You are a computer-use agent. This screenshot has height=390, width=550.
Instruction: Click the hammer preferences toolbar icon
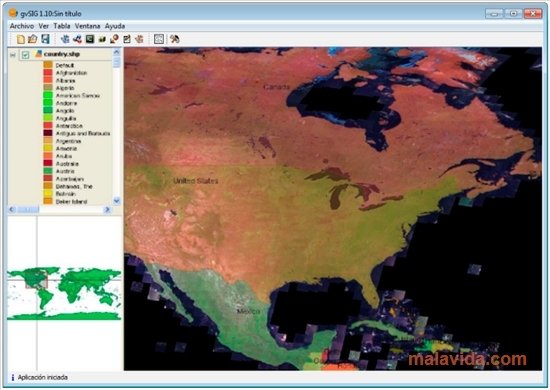pyautogui.click(x=174, y=39)
